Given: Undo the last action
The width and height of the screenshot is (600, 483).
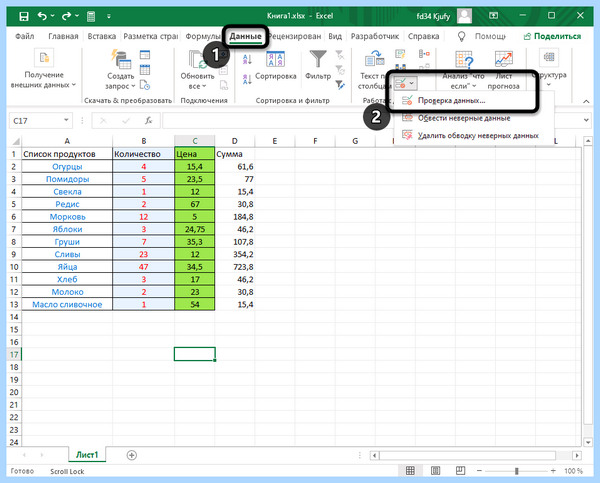Looking at the screenshot, I should 42,16.
